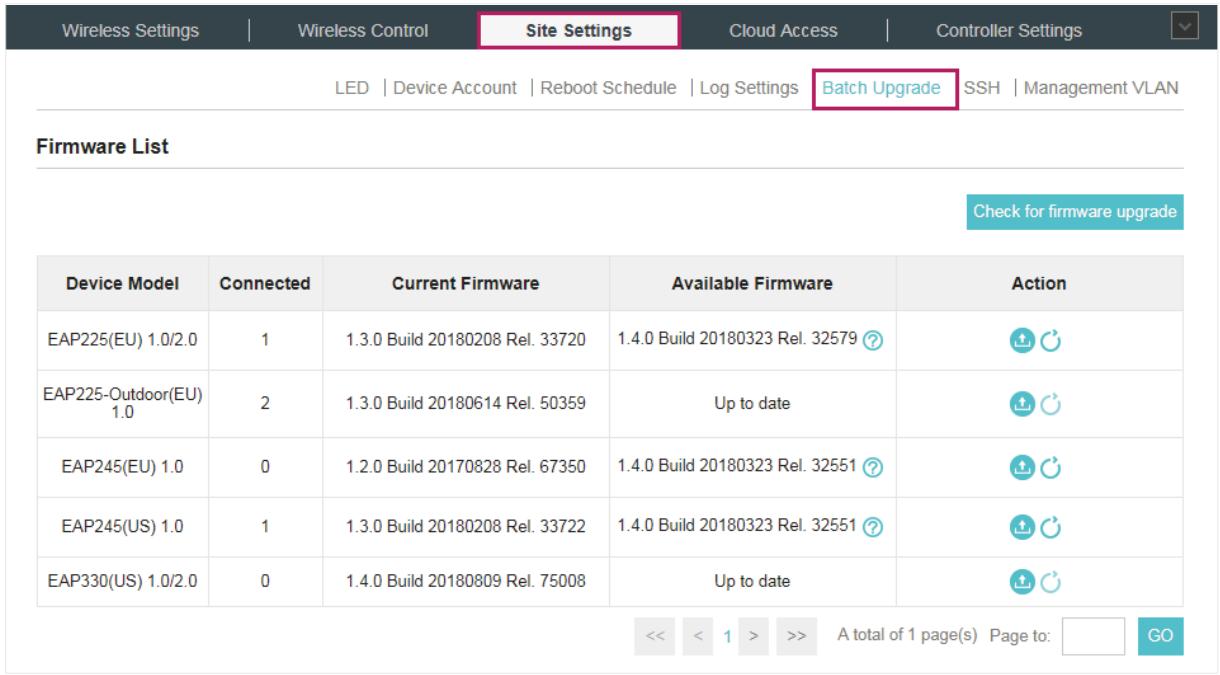Select EAP330(US) 1.0/2.0 model cell
1220x675 pixels.
(123, 581)
